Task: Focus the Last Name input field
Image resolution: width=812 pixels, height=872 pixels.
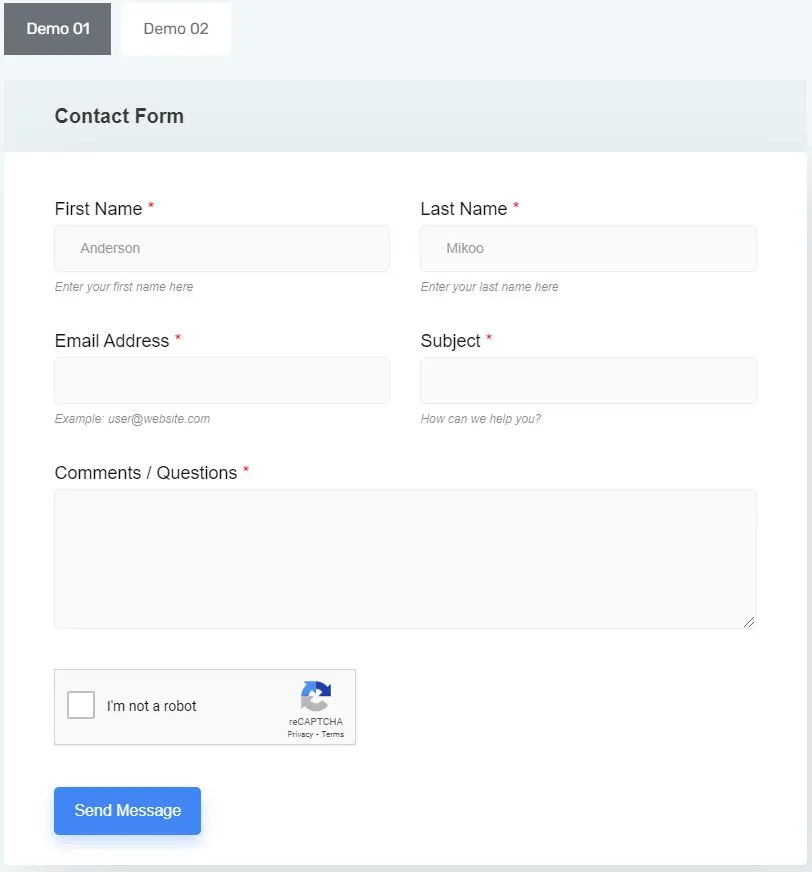Action: coord(588,248)
